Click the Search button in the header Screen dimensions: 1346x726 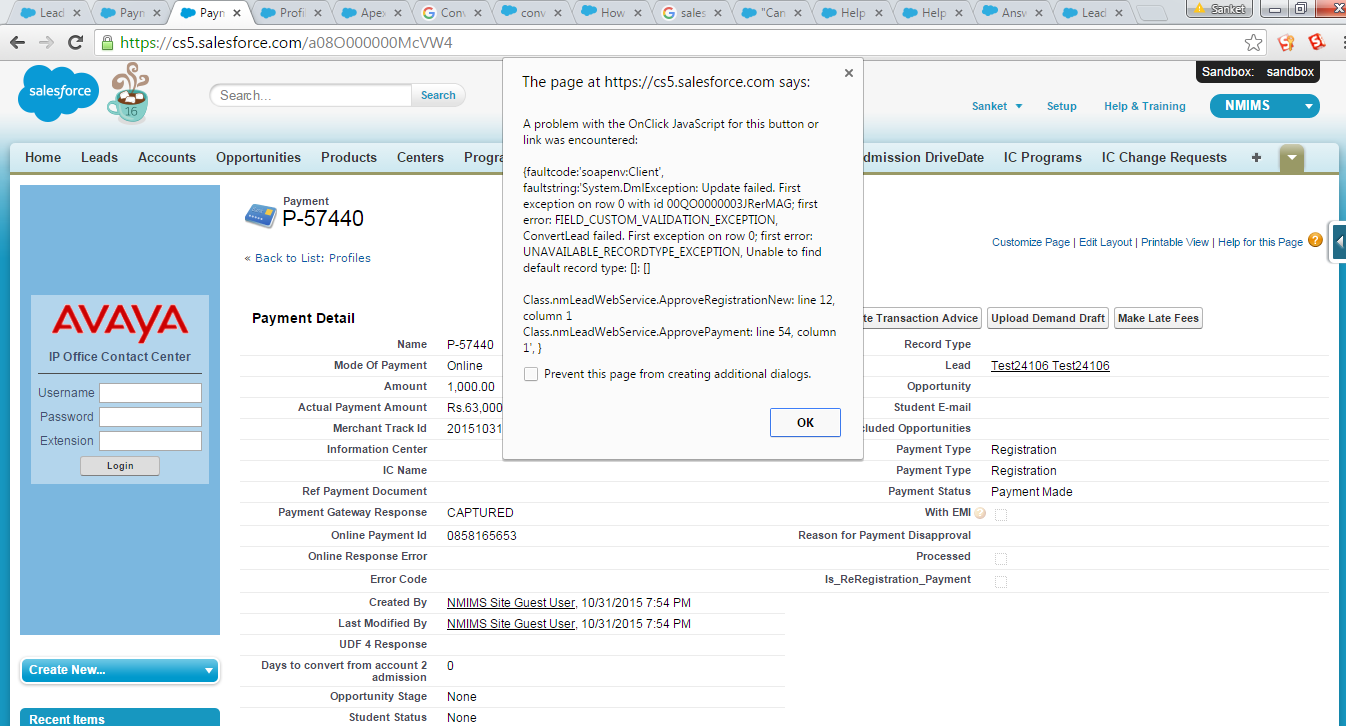coord(438,95)
